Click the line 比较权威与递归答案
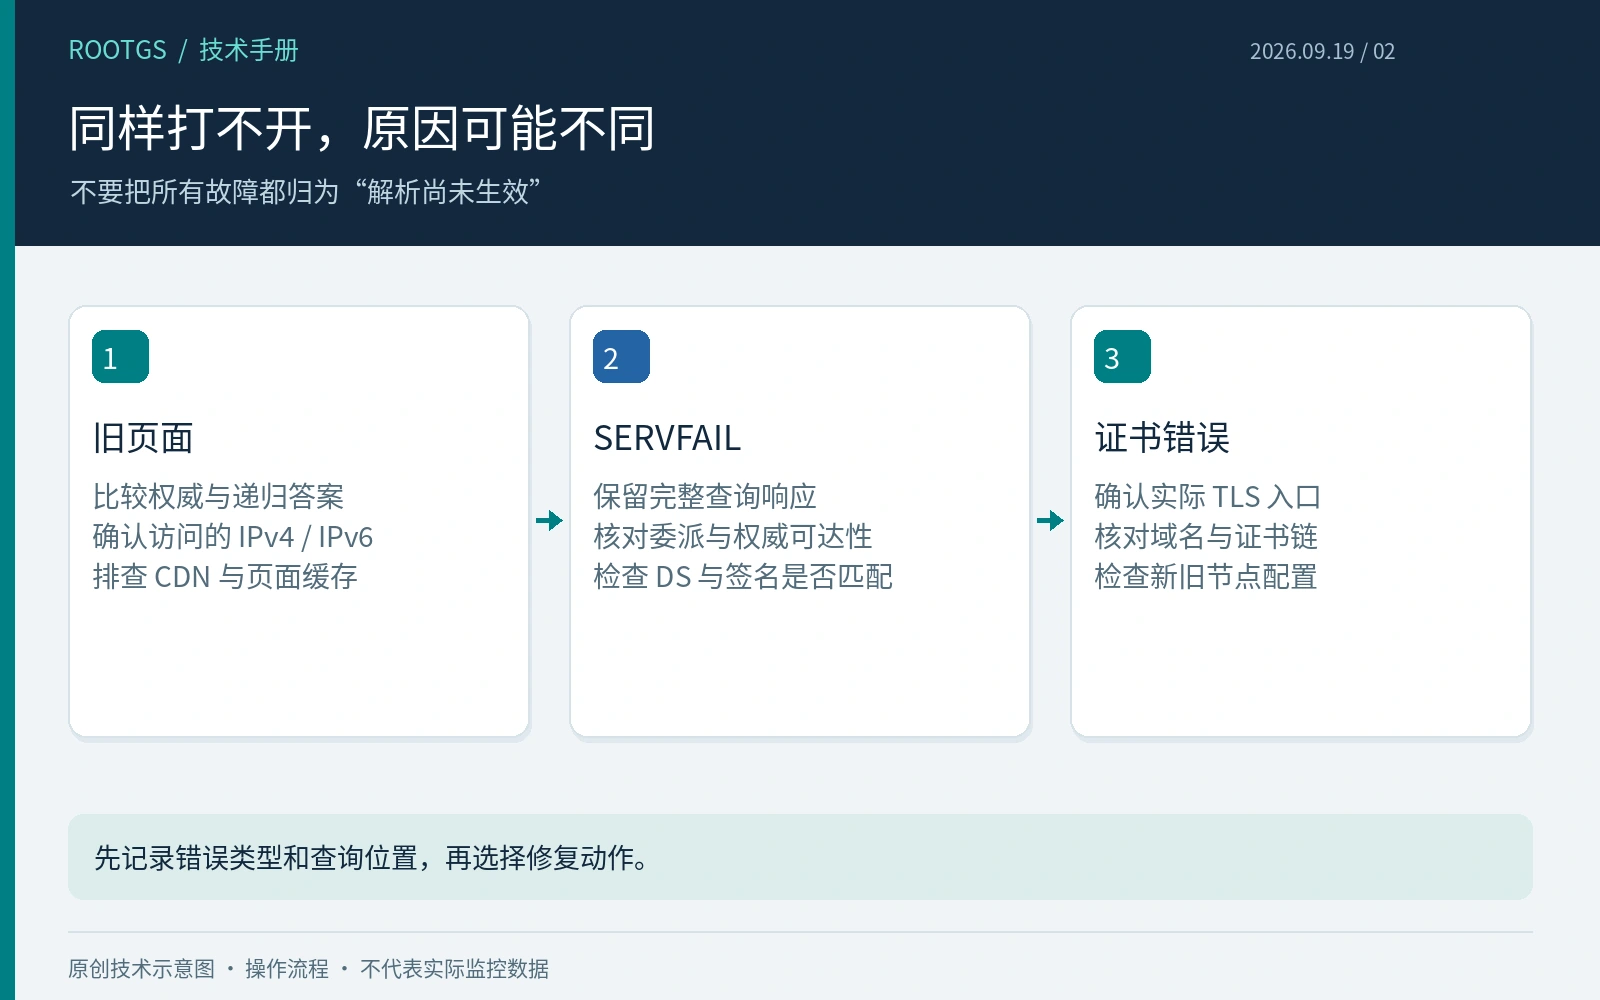1600x1000 pixels. tap(218, 496)
